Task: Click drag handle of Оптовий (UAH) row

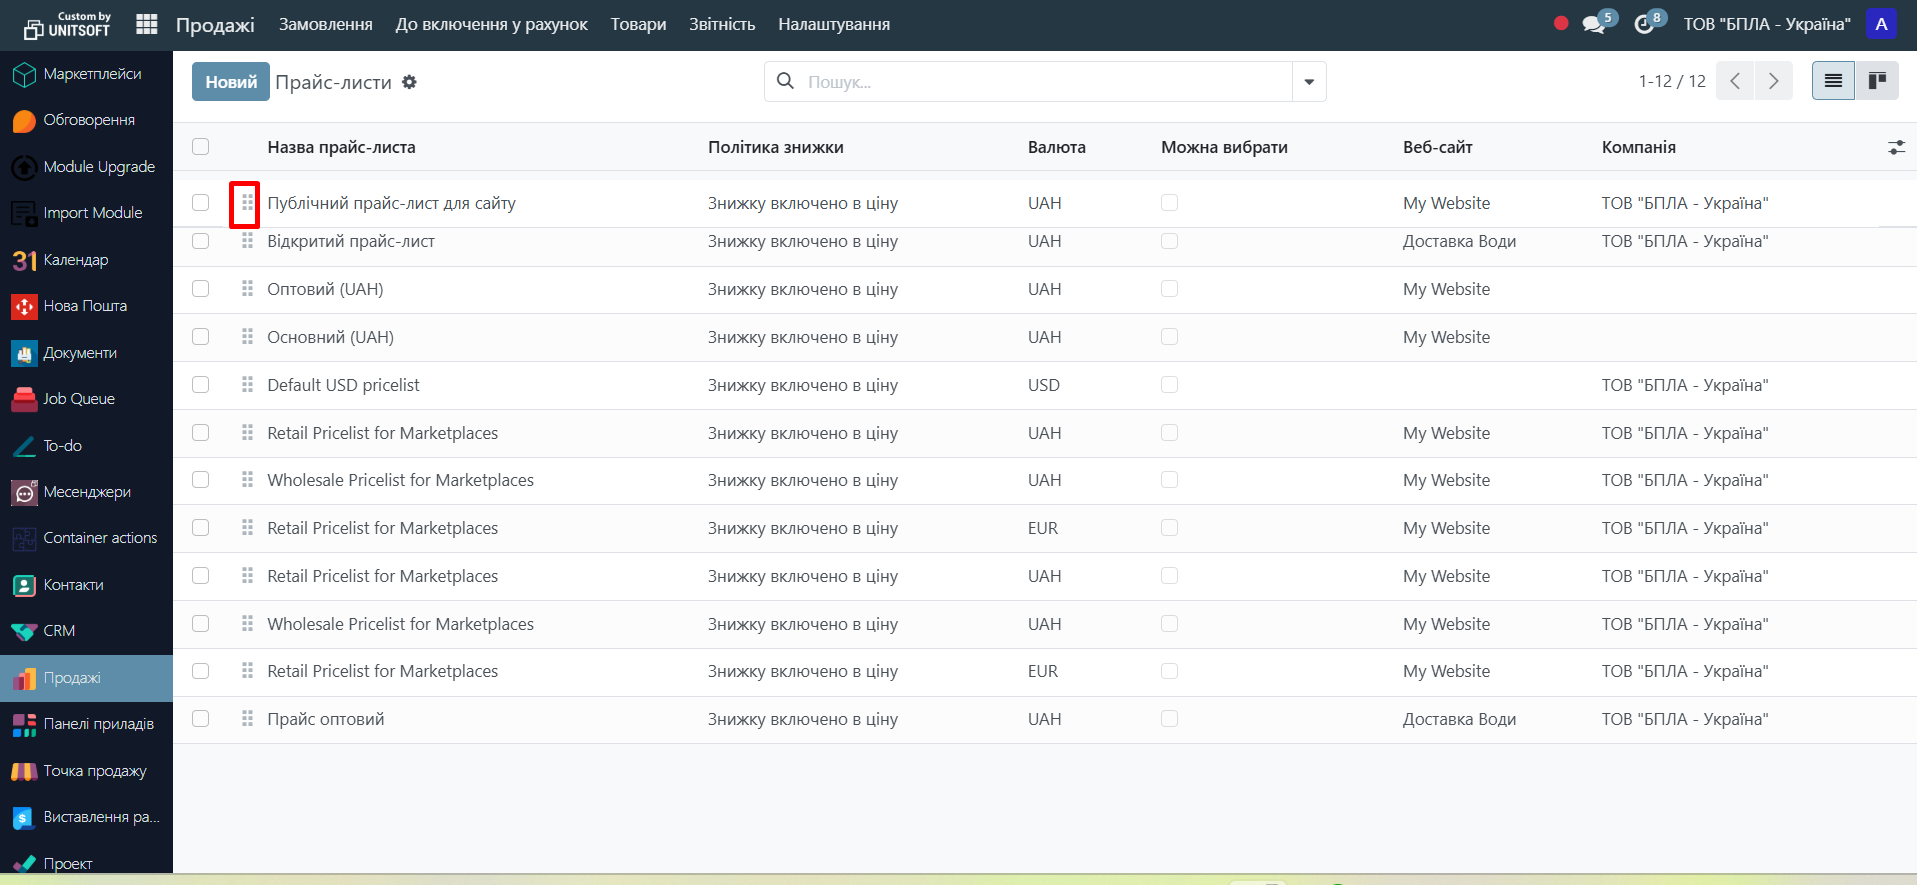Action: click(247, 289)
